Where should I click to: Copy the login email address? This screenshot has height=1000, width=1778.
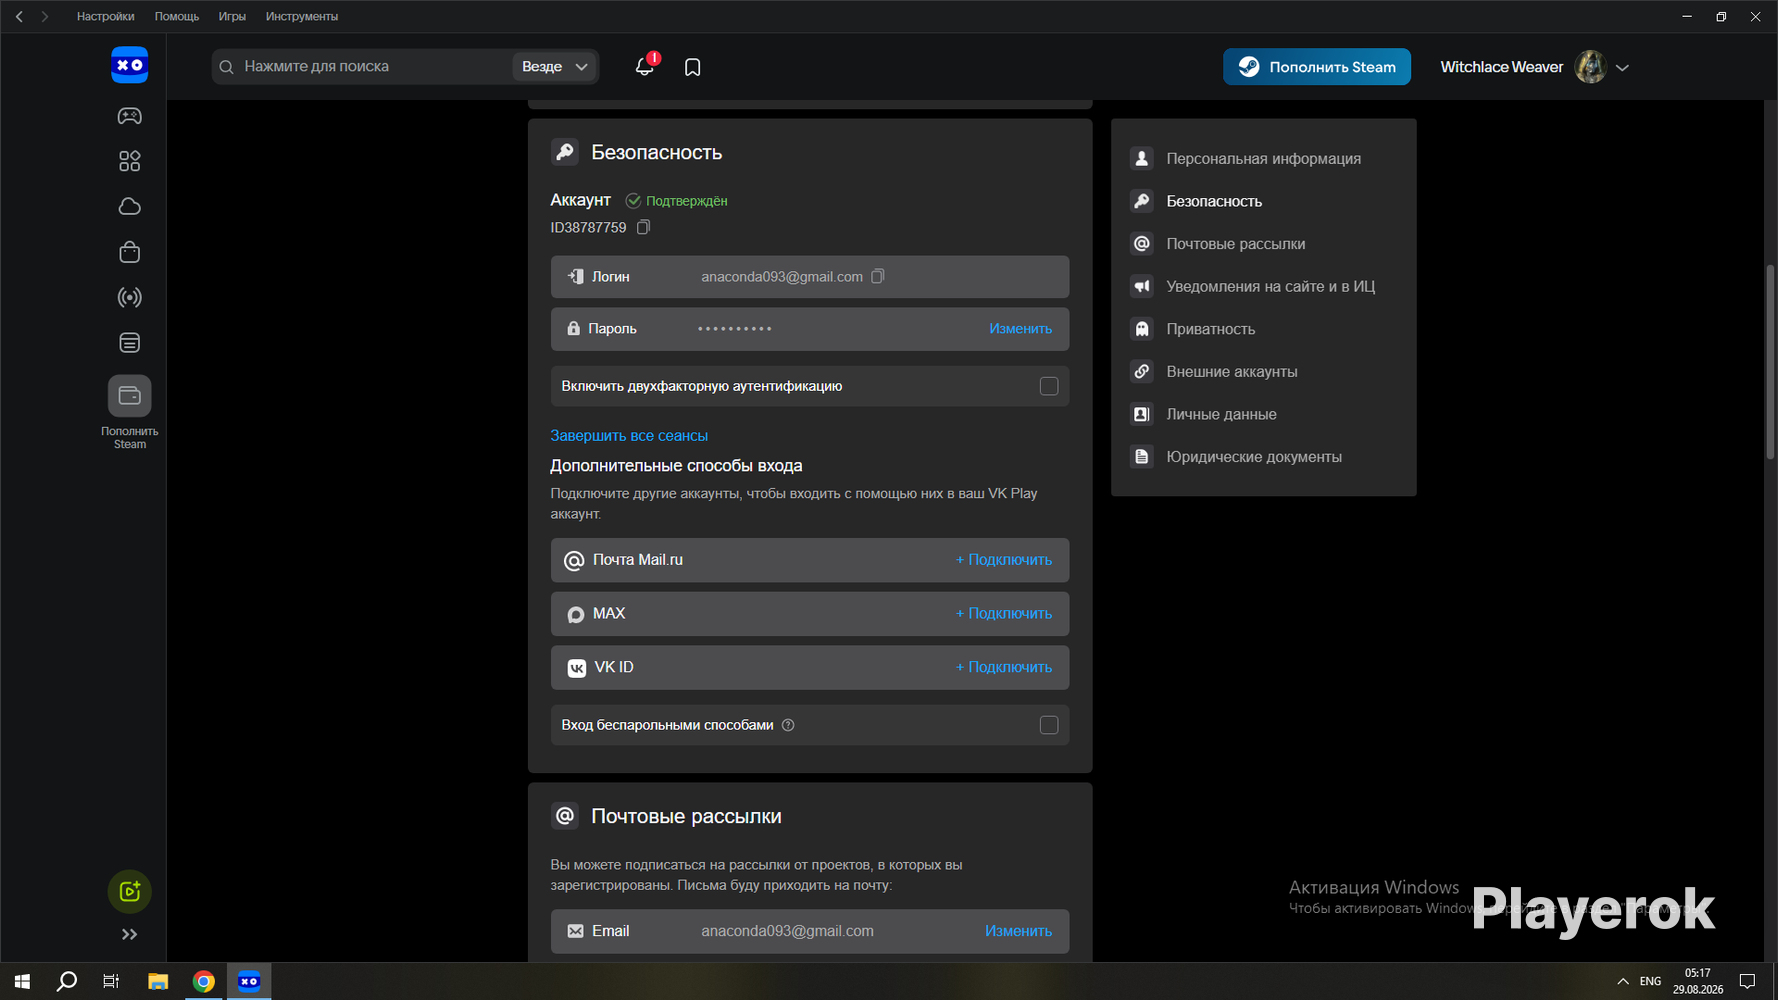coord(878,276)
